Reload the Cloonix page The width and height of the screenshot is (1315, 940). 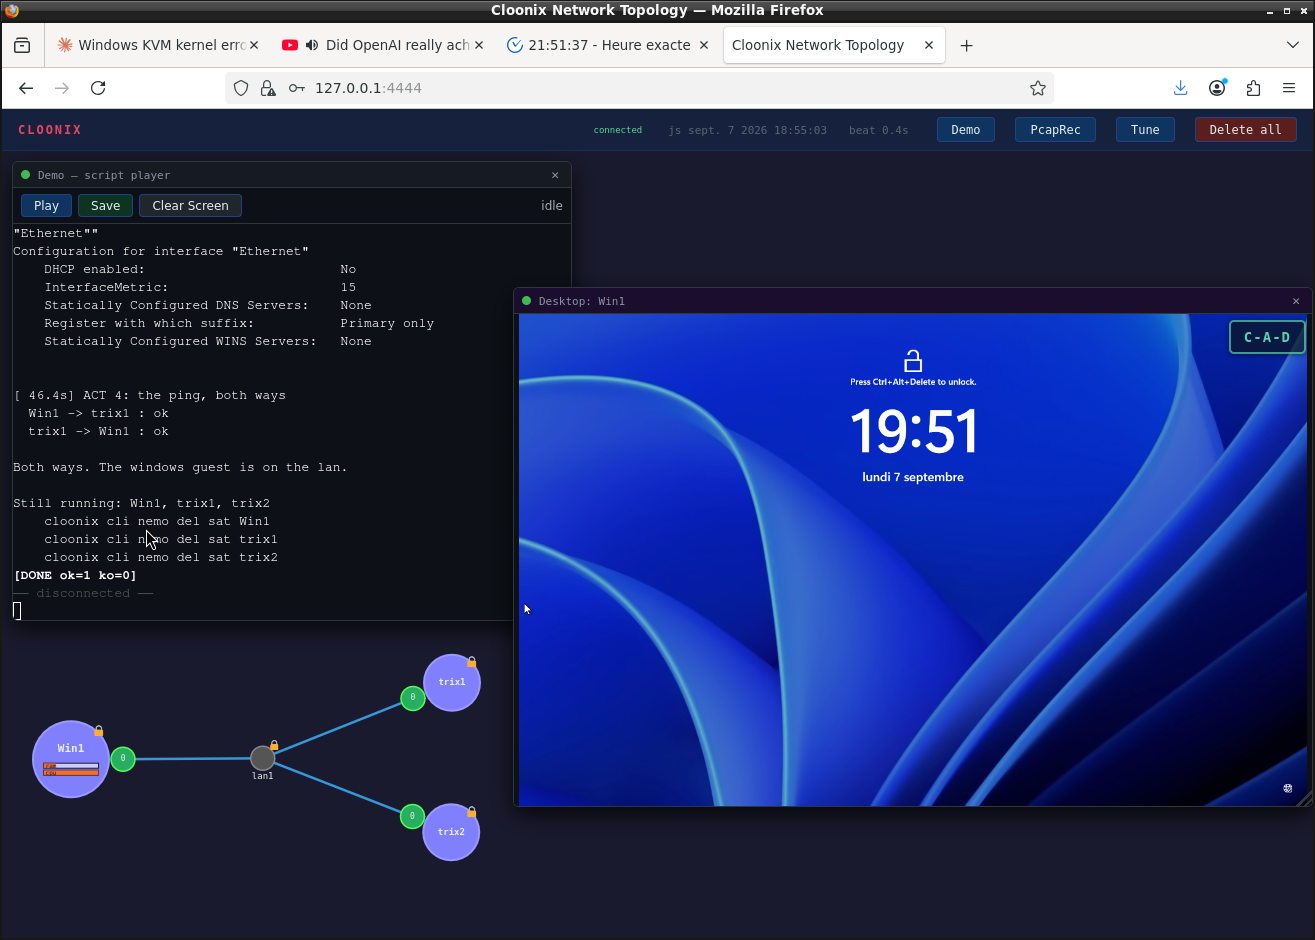coord(98,88)
